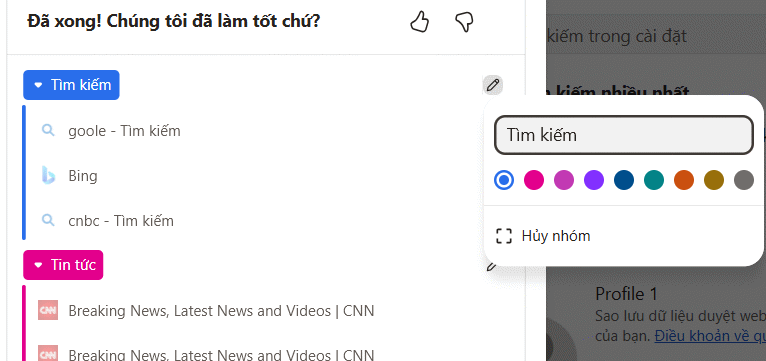Collapse the Tìm kiếm tab group

[x=71, y=85]
